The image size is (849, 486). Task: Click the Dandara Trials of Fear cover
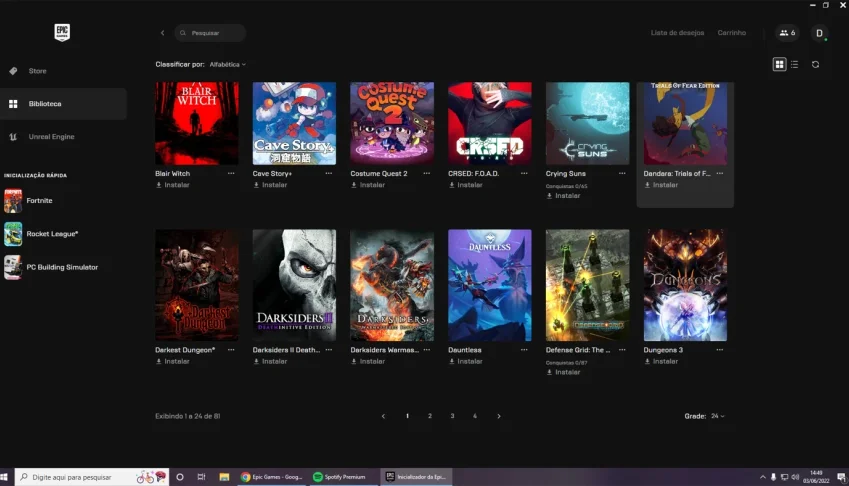(685, 123)
